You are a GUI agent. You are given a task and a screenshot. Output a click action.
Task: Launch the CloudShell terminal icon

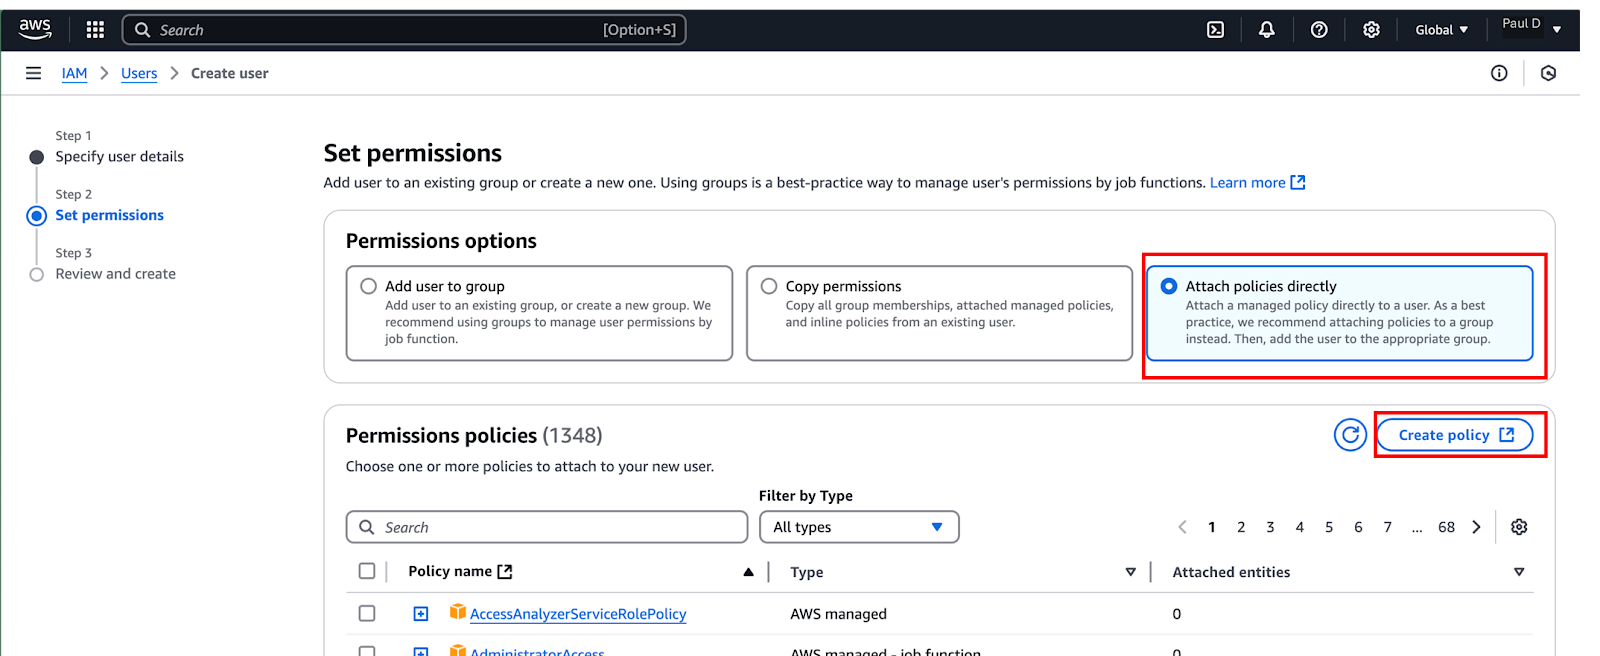point(1215,30)
